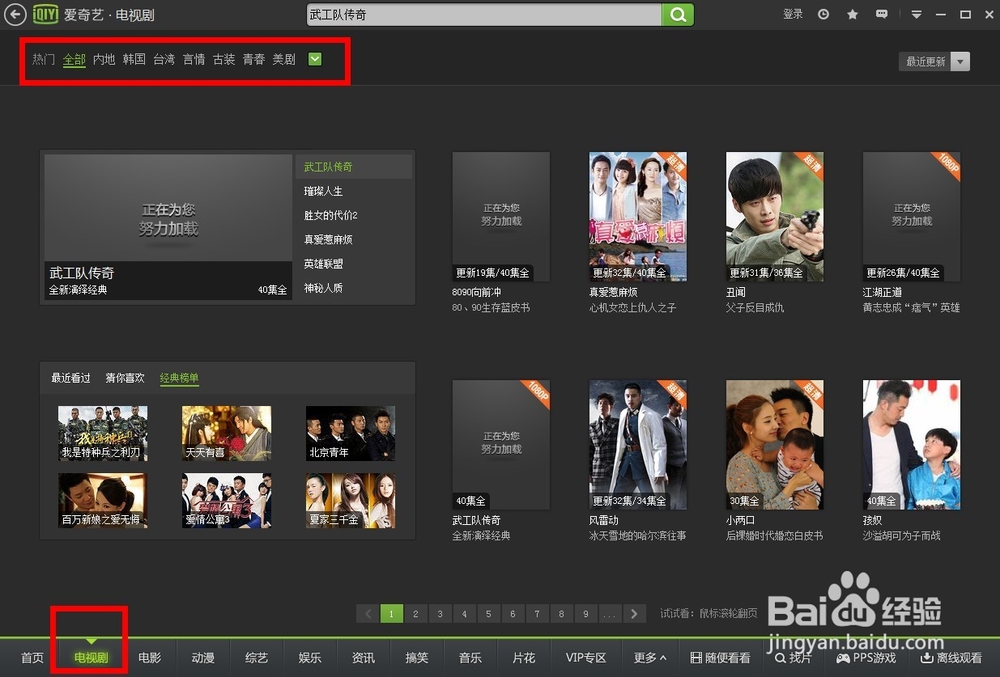Viewport: 1000px width, 677px height.
Task: Select 神秘人质 in featured list
Action: [x=323, y=288]
